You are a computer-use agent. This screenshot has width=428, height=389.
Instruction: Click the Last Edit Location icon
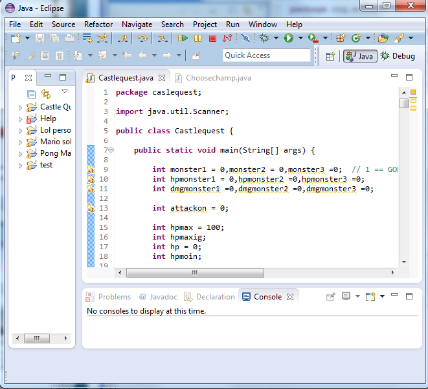tap(127, 55)
